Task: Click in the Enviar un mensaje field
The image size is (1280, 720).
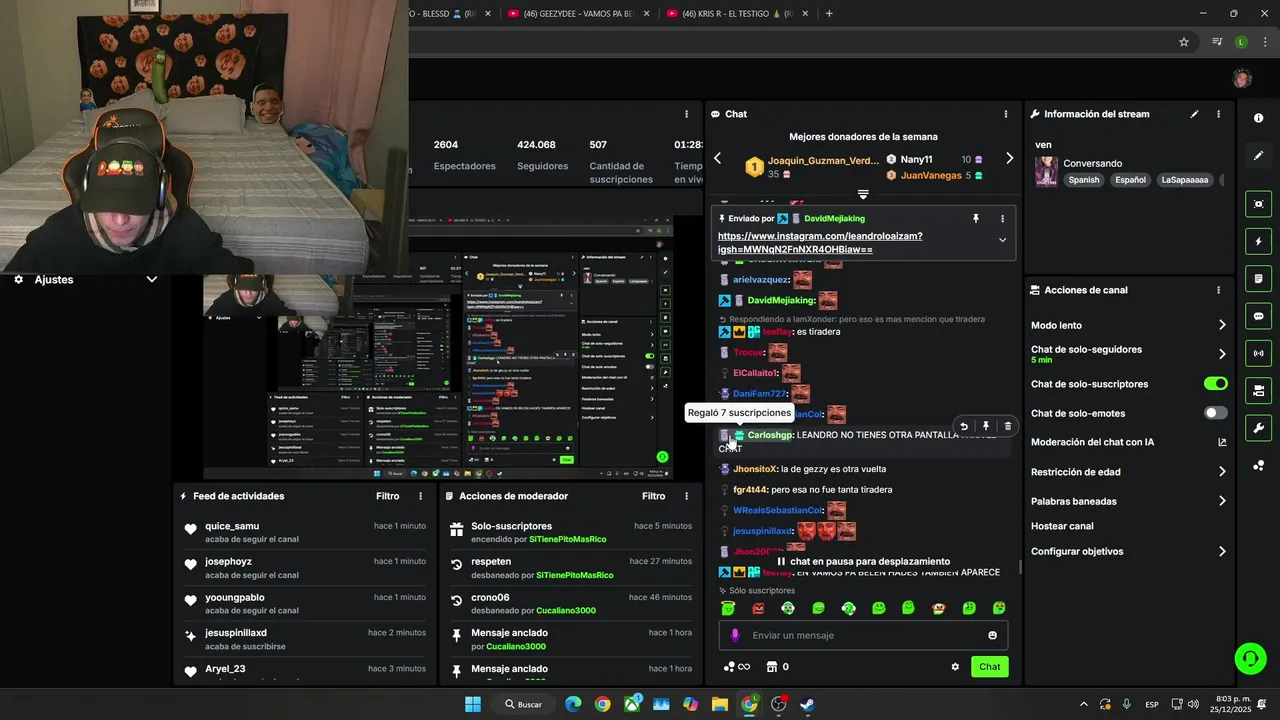Action: [x=865, y=635]
